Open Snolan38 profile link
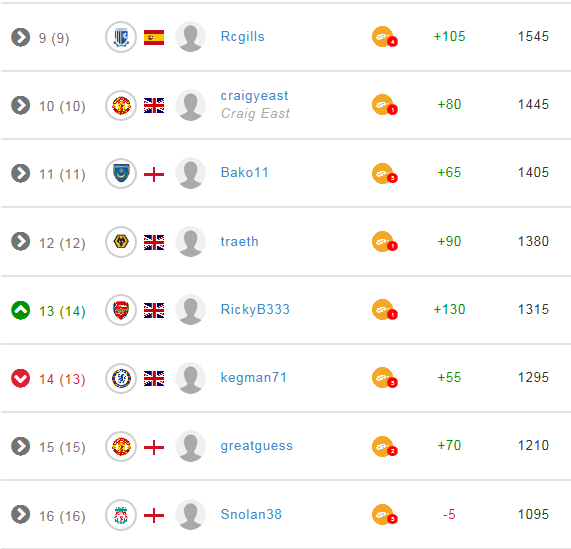 251,514
